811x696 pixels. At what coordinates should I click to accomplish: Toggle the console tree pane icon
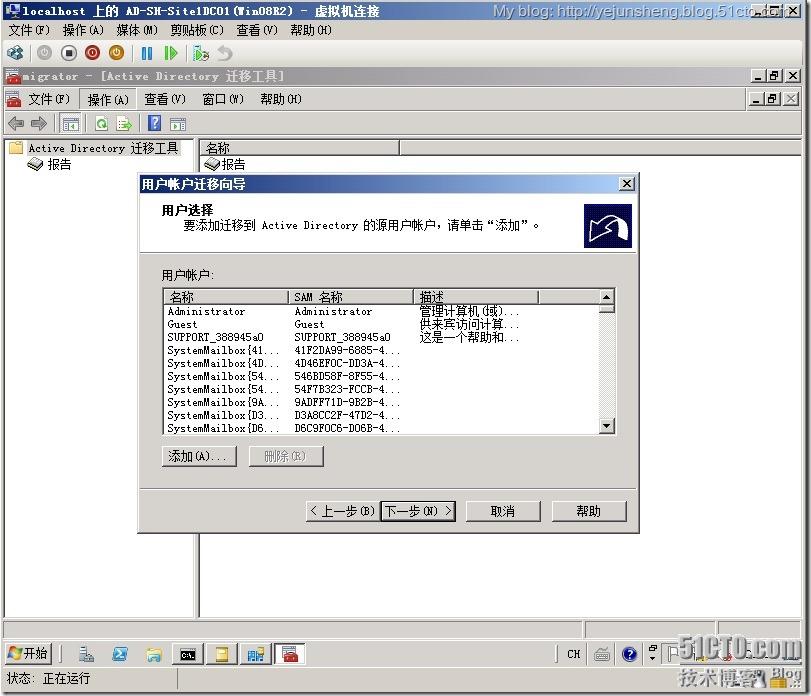pyautogui.click(x=70, y=124)
